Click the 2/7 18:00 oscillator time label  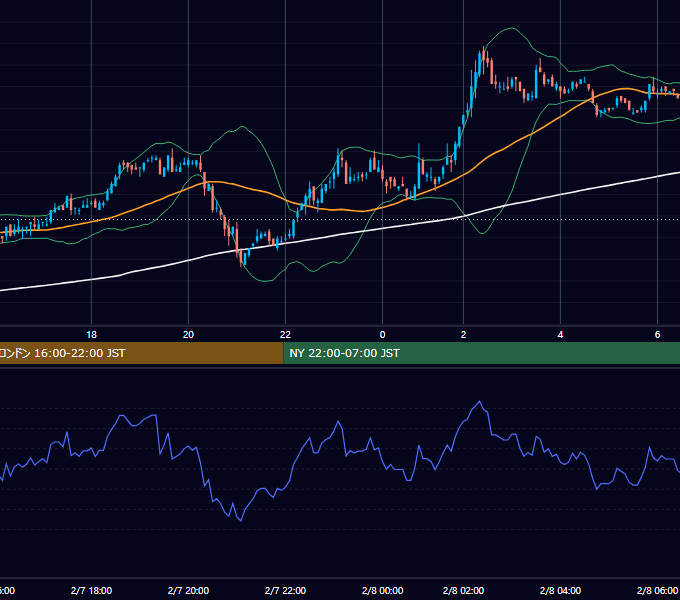(x=92, y=590)
